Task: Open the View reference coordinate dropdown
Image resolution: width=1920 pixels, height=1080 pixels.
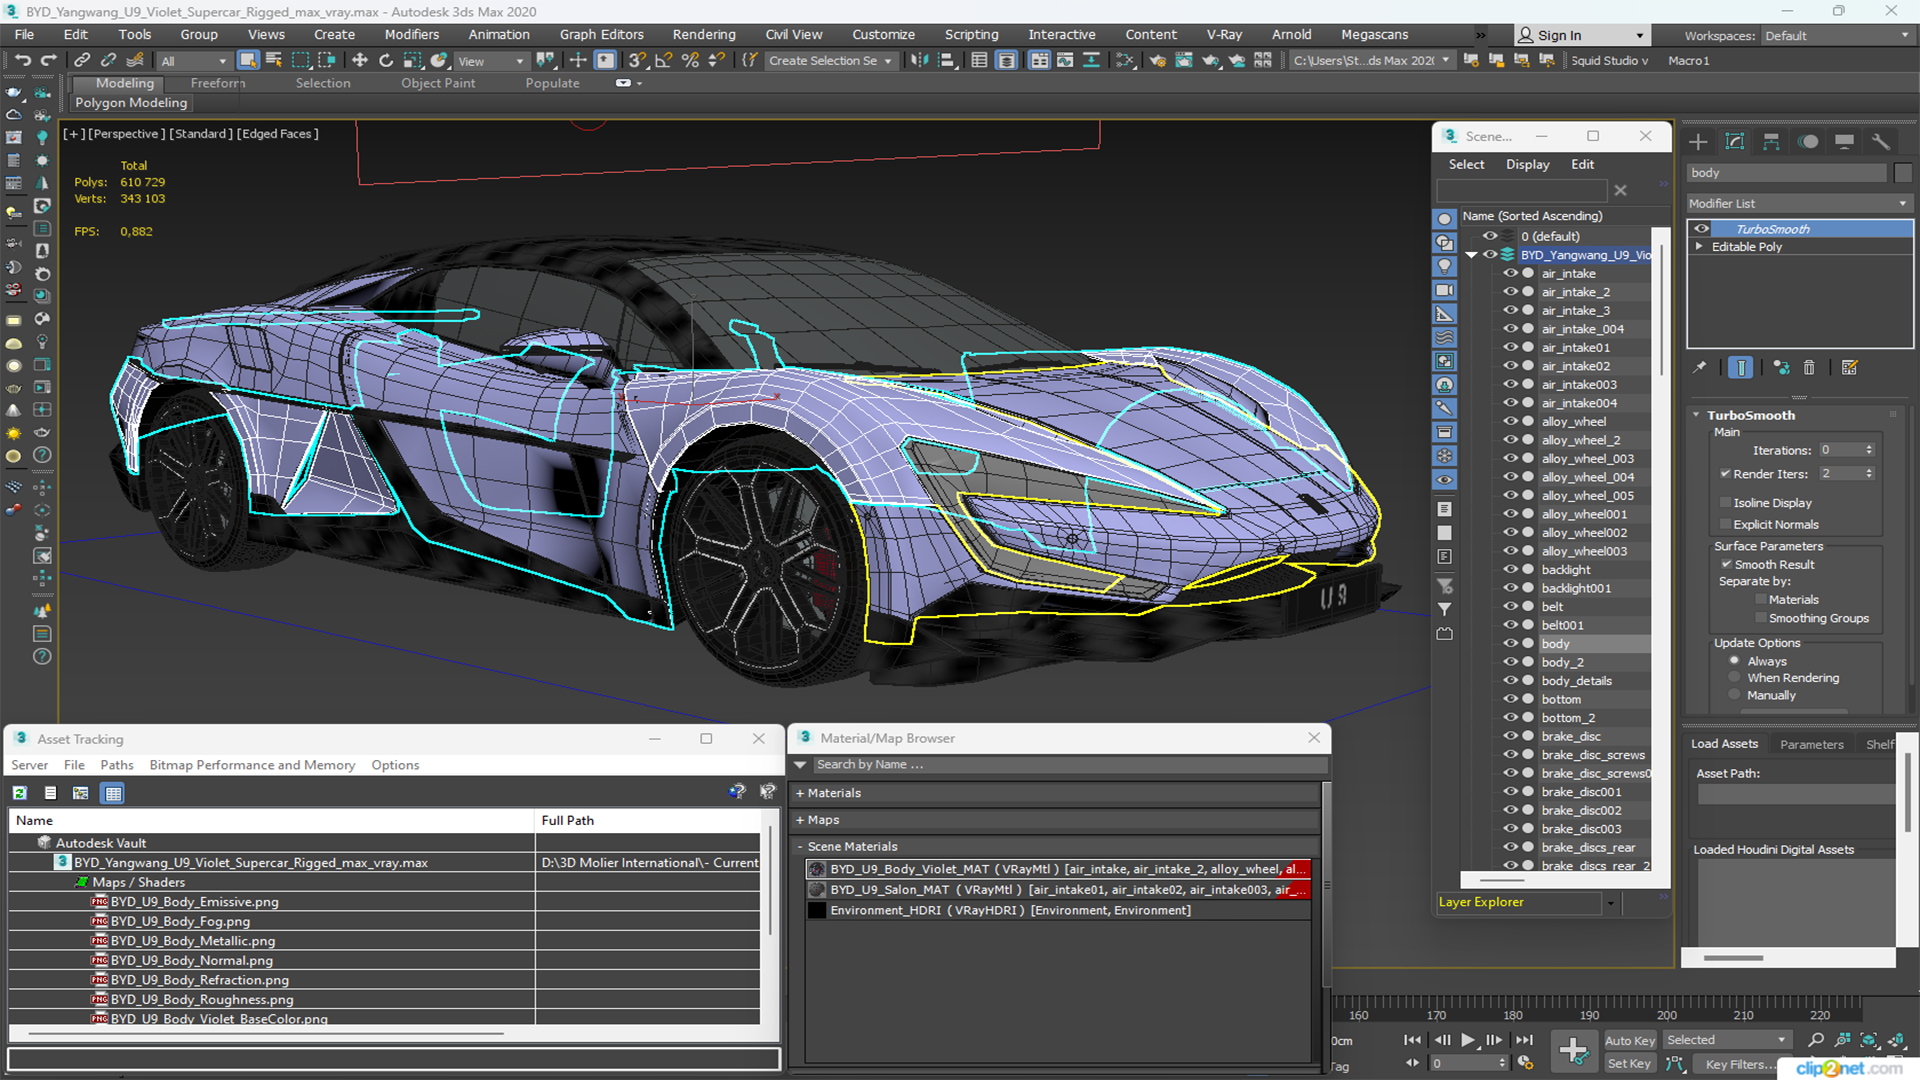Action: (491, 61)
